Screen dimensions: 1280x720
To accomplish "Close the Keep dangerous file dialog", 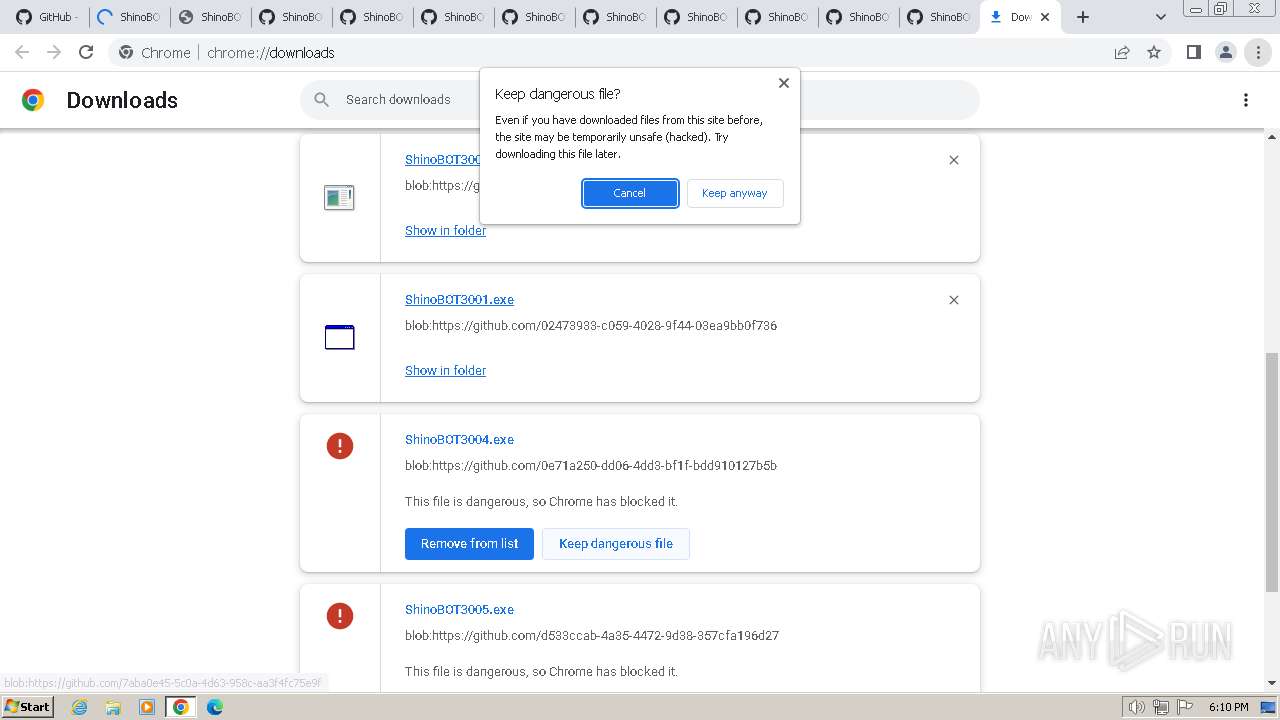I will [784, 83].
